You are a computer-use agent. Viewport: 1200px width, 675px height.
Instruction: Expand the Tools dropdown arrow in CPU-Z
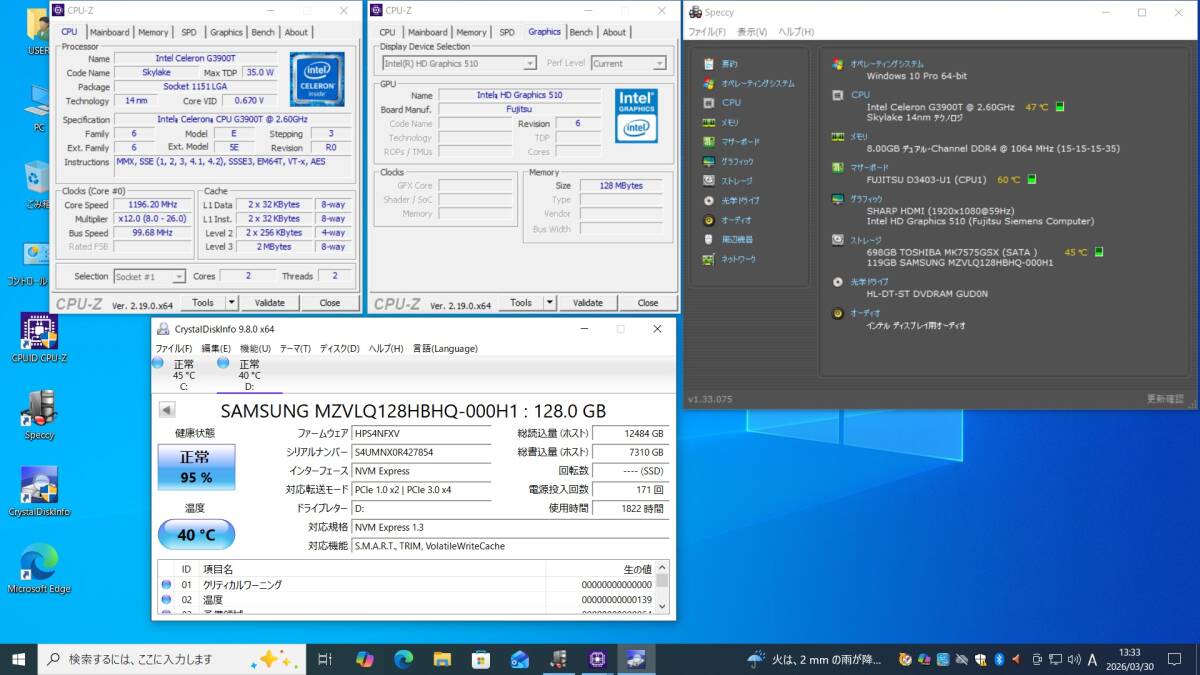click(232, 302)
